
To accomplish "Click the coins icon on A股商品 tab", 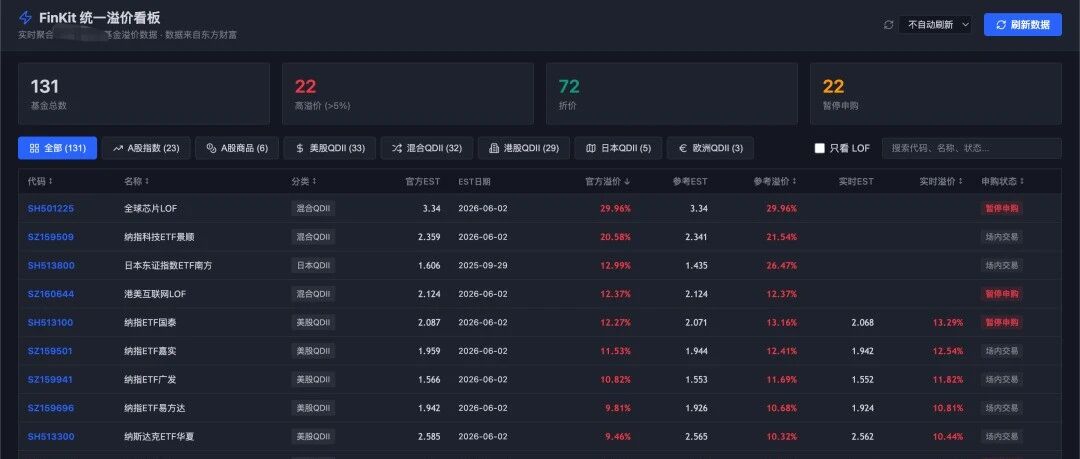I will 211,148.
